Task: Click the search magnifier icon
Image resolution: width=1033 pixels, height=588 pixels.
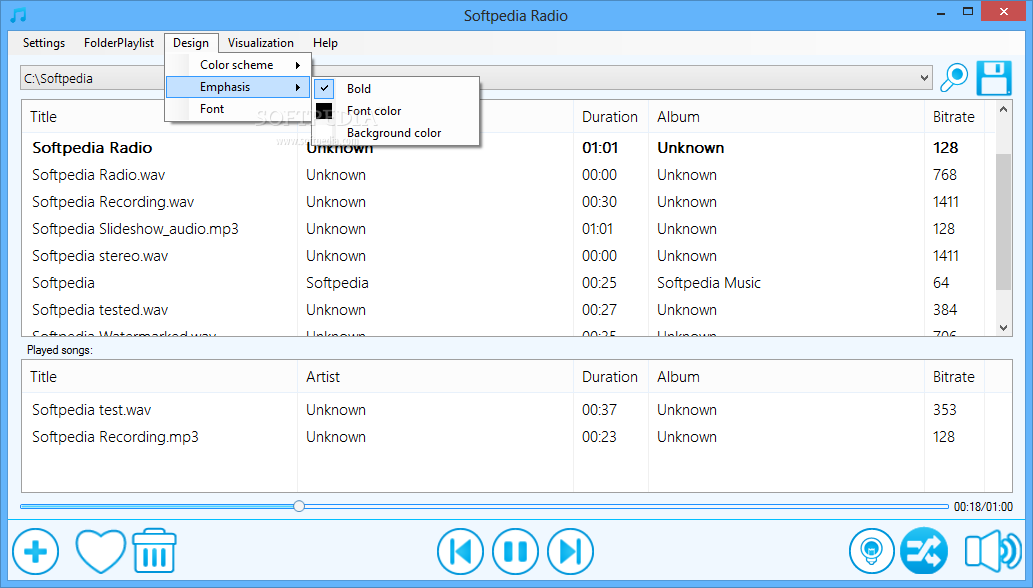Action: pos(953,78)
